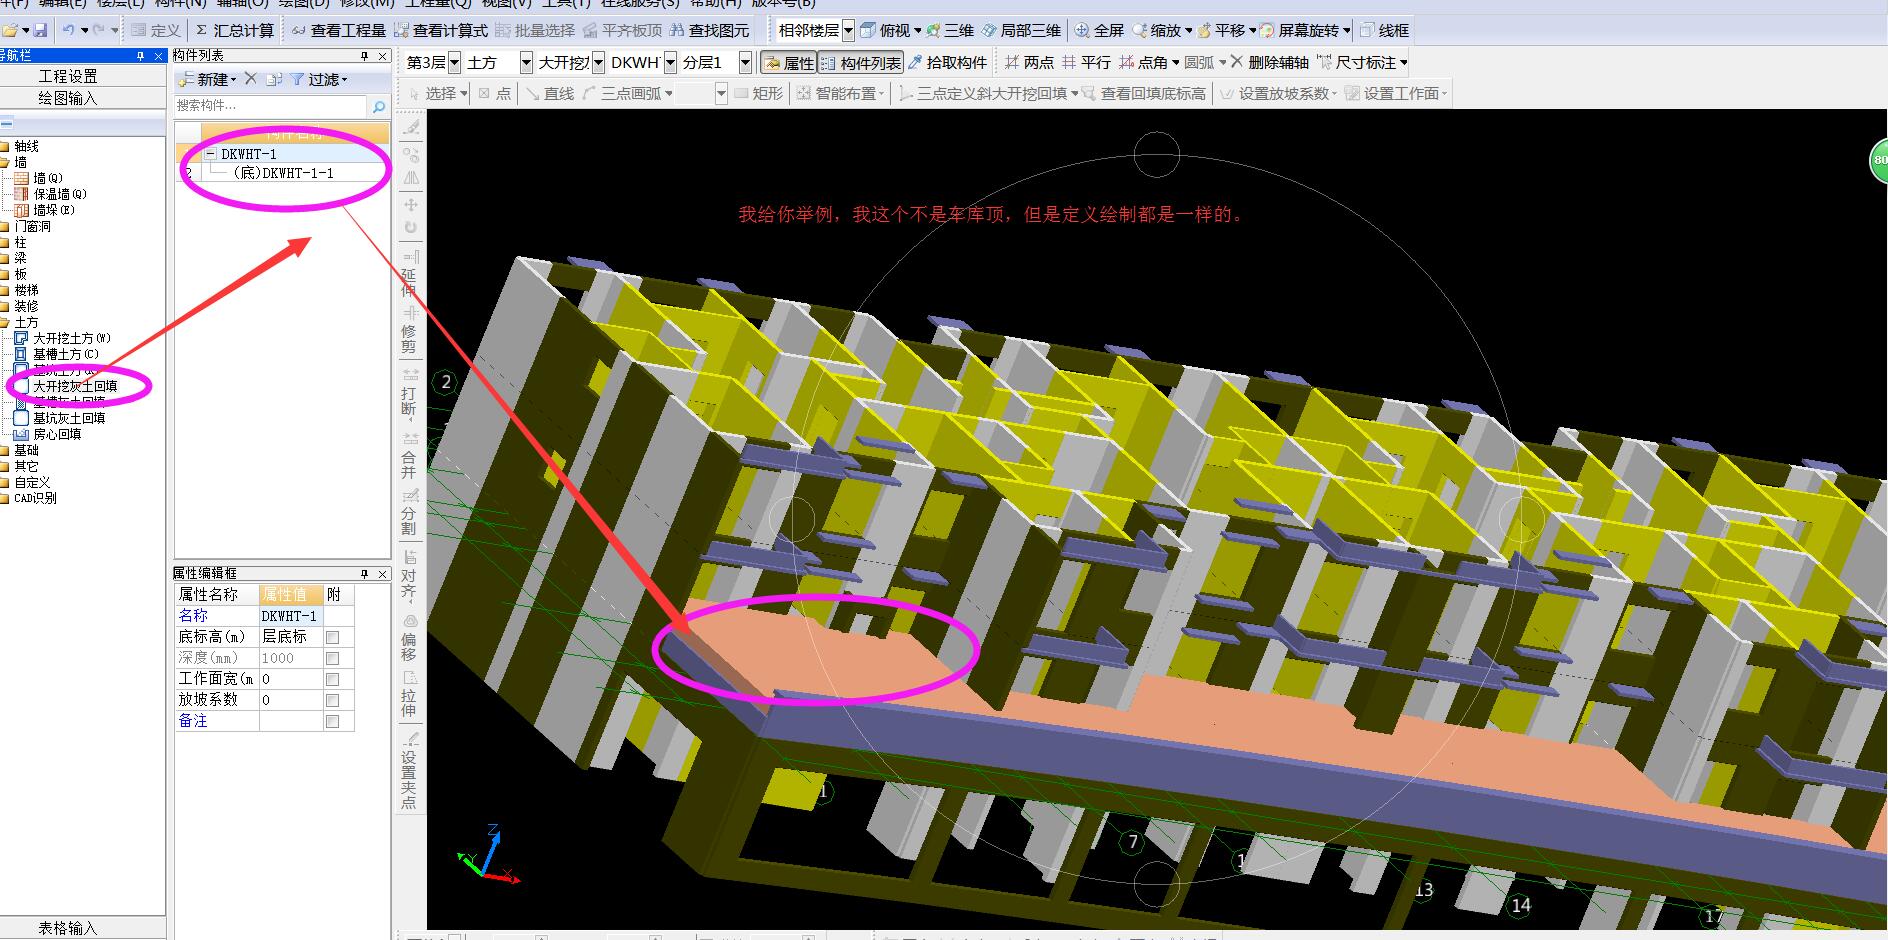This screenshot has width=1888, height=940.
Task: Open CAD识别 folder in navigation tree
Action: click(35, 498)
